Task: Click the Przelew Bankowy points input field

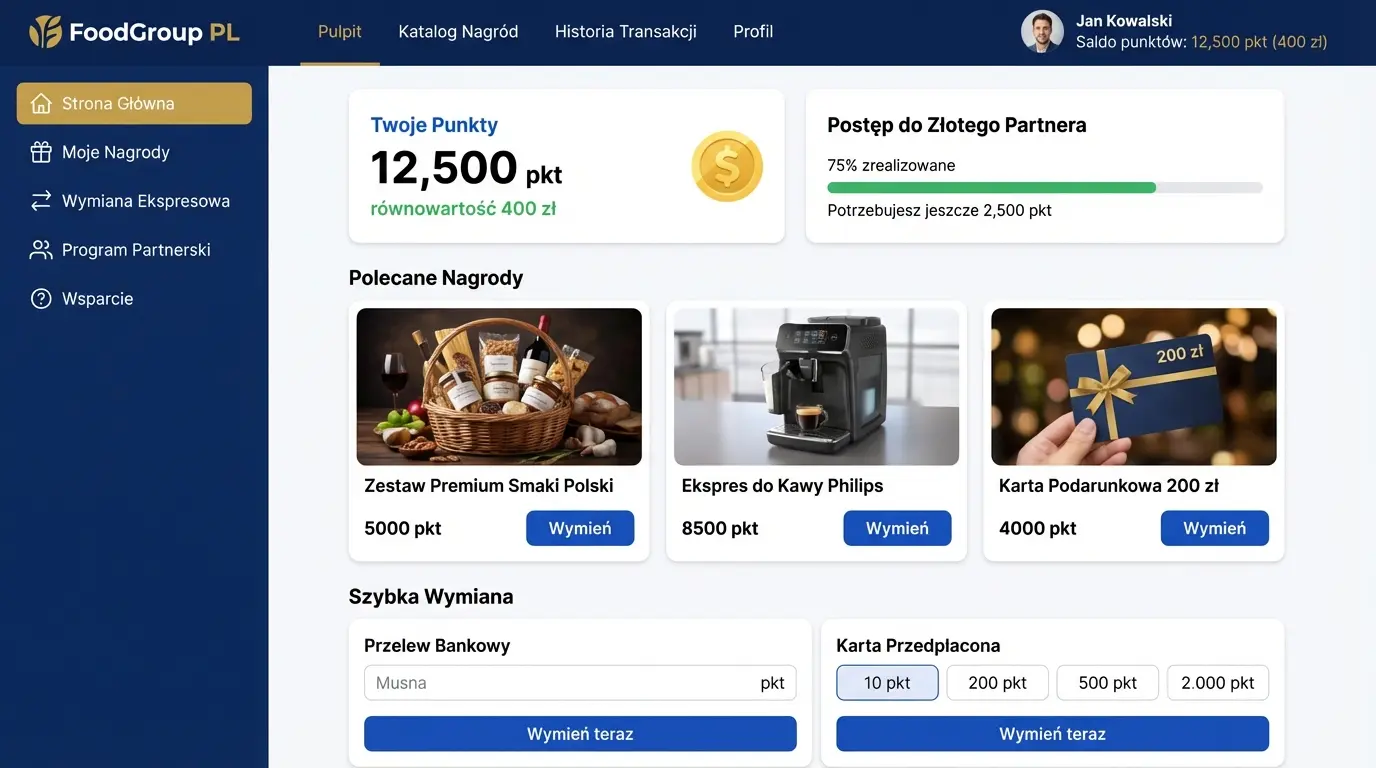Action: pos(580,683)
